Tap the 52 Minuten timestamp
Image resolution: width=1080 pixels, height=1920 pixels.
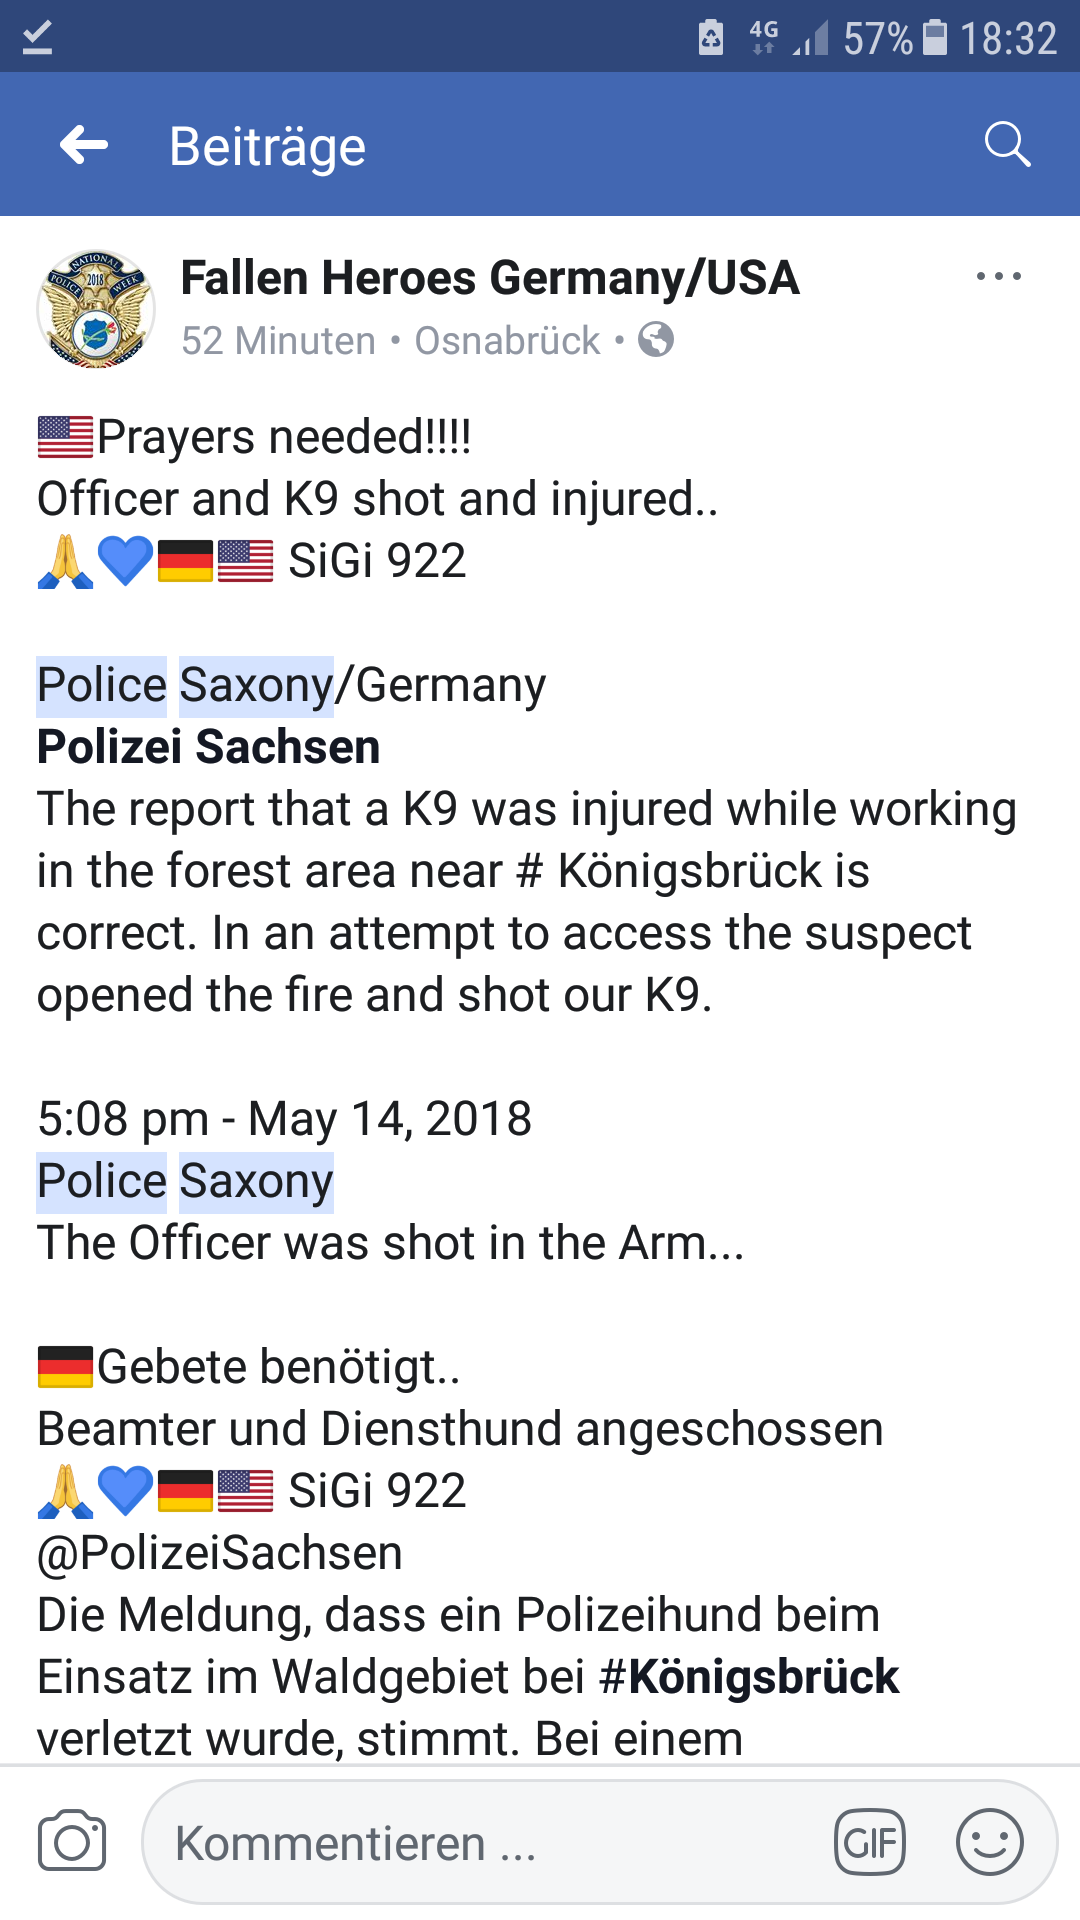pyautogui.click(x=278, y=341)
